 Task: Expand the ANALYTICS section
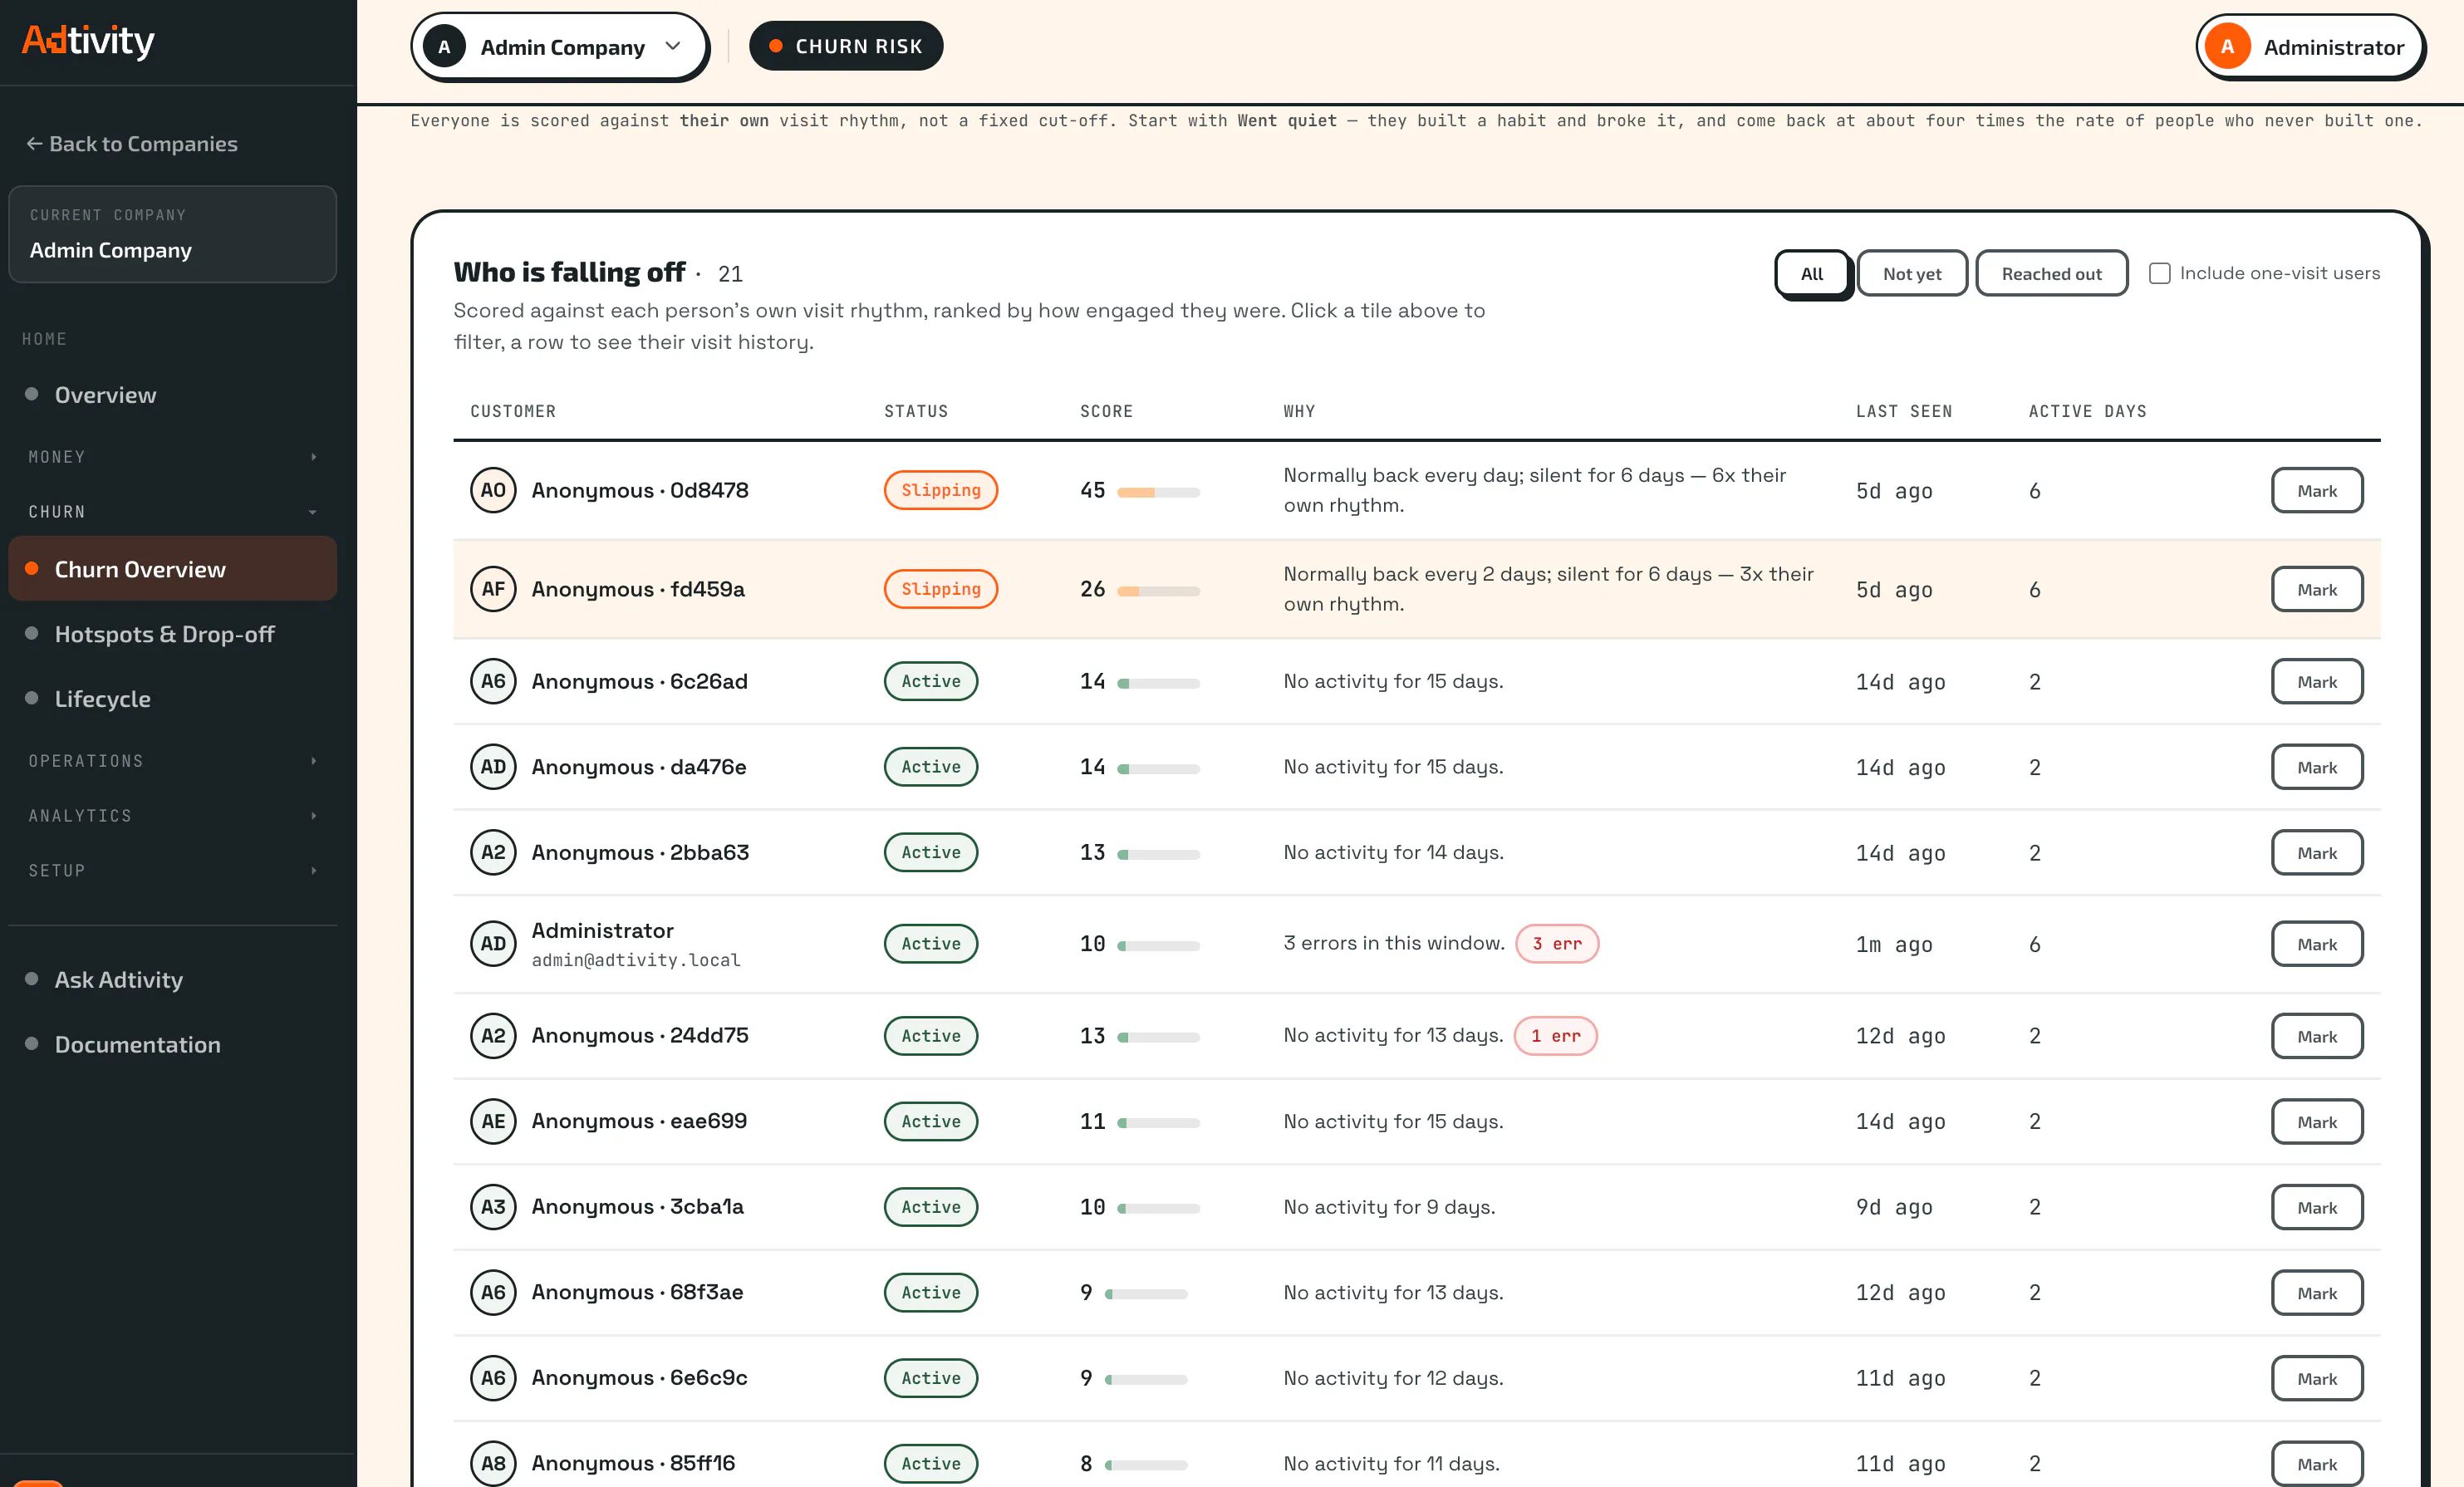(172, 816)
